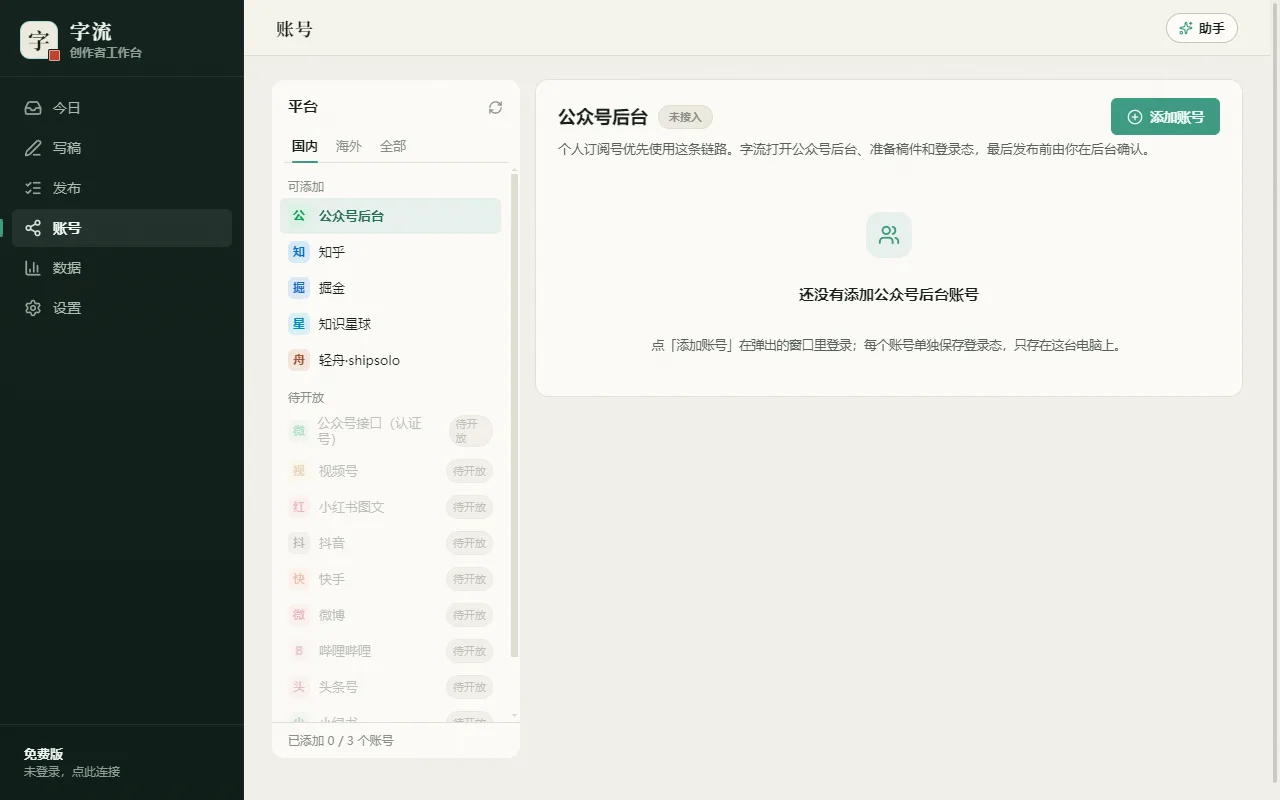
Task: Click the 还没有添加公众号后台账号 message
Action: 889,295
